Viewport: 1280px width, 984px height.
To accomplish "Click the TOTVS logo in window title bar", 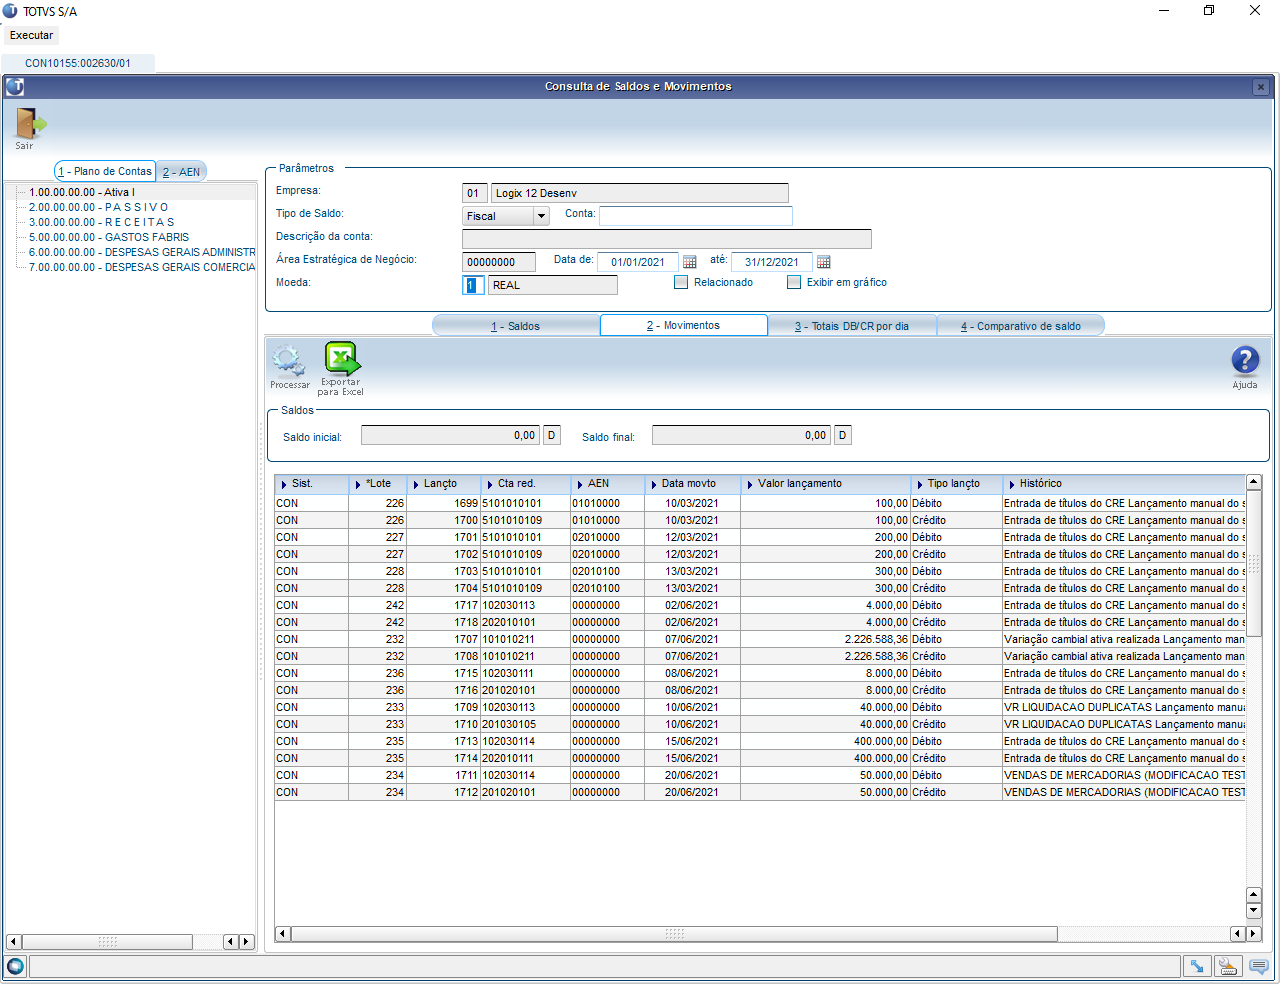I will tap(15, 87).
